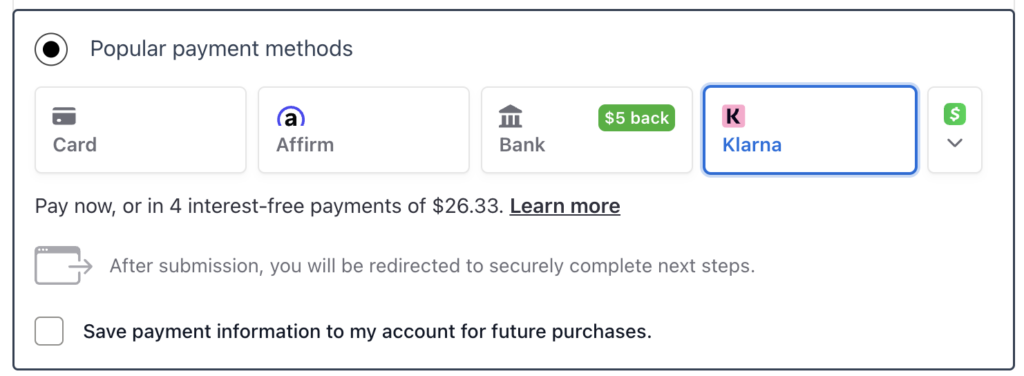1024x376 pixels.
Task: Click the Bank building icon
Action: pos(510,117)
